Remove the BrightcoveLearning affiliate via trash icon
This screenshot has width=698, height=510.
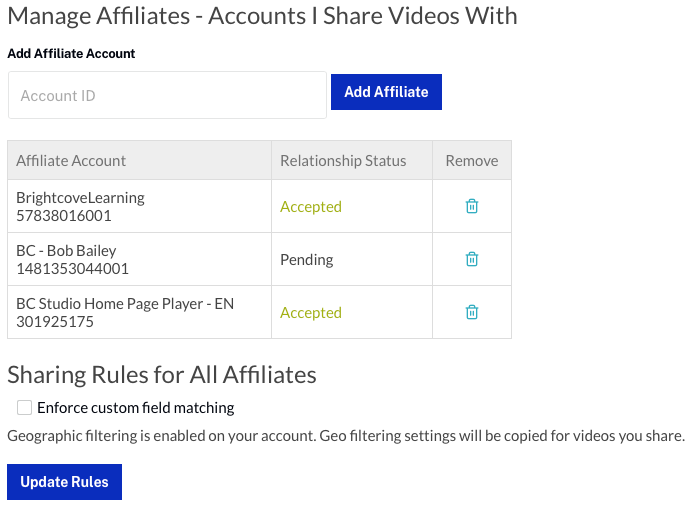tap(472, 206)
